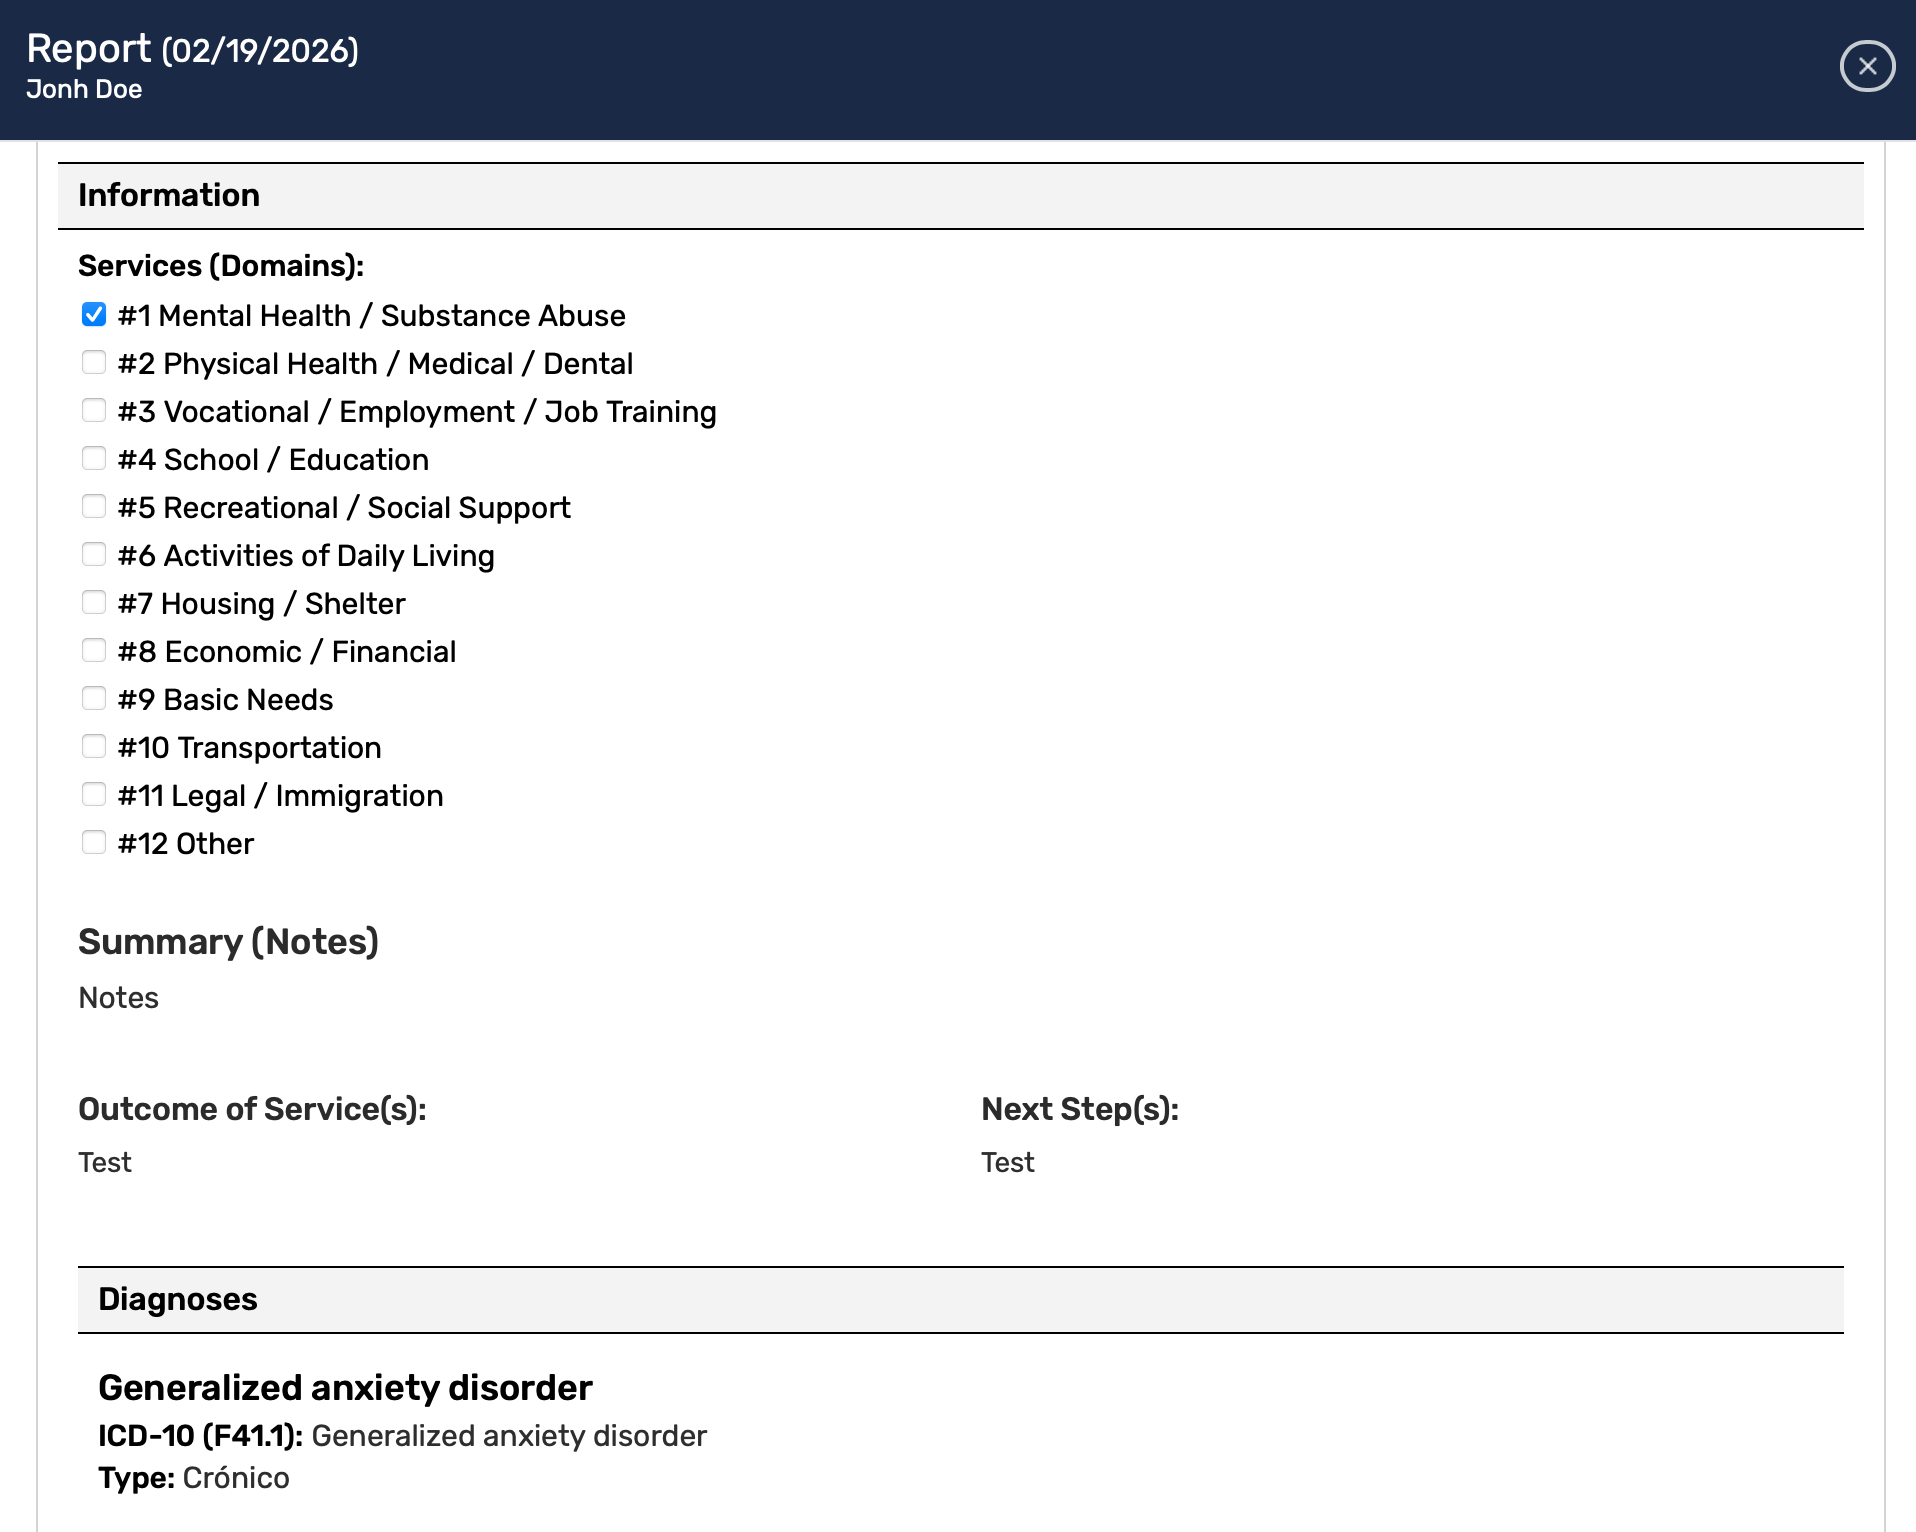This screenshot has width=1916, height=1532.
Task: Check #2 Physical Health / Medical / Dental
Action: (94, 363)
